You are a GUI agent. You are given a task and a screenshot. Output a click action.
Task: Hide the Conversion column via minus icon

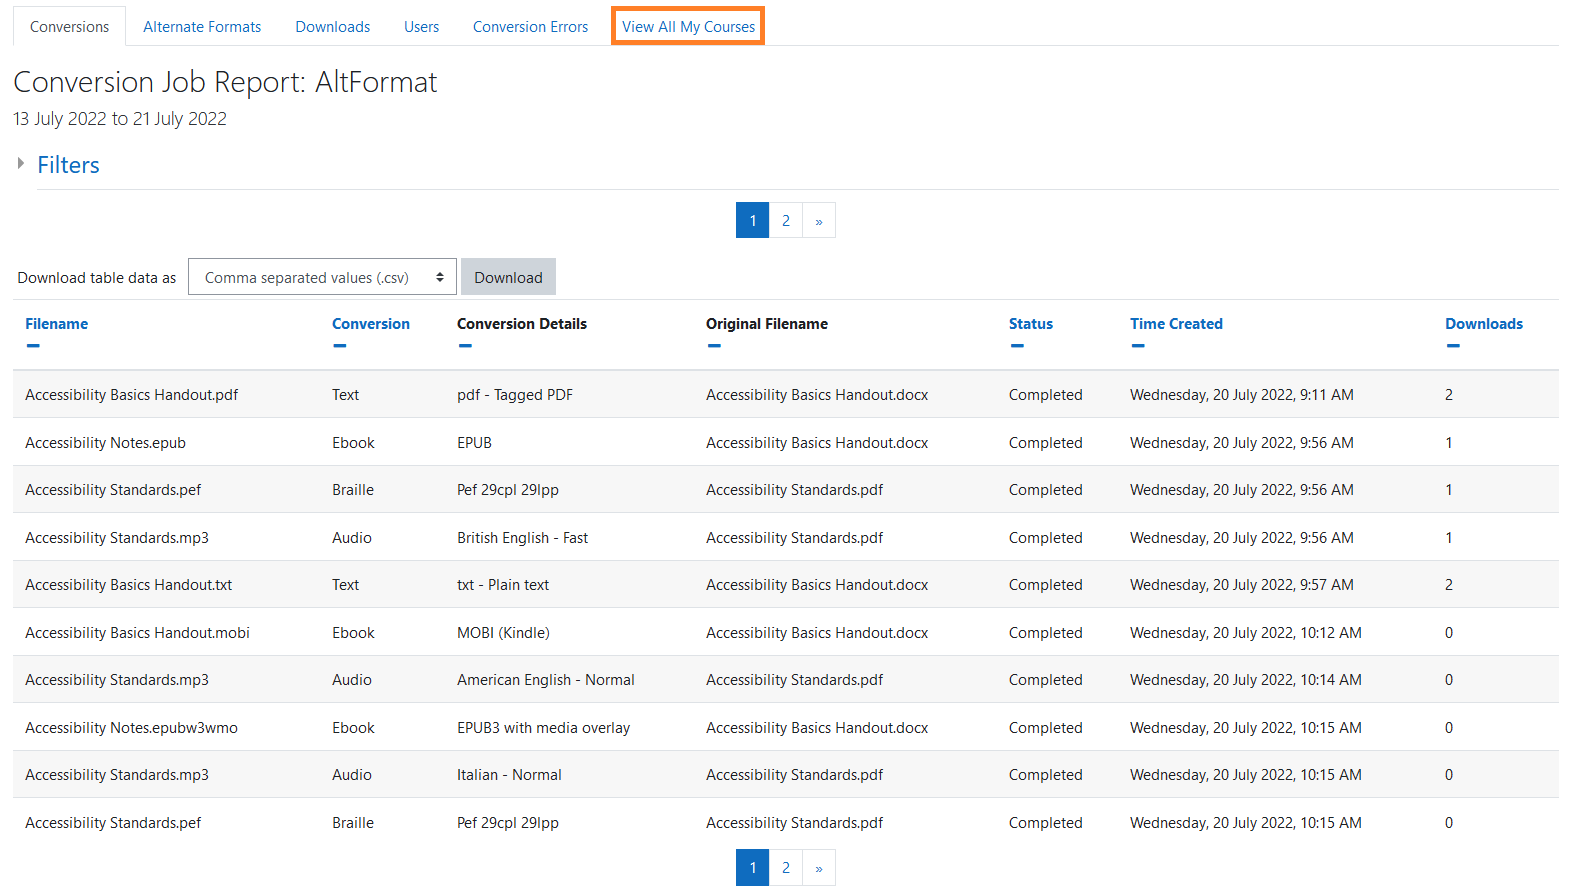(x=340, y=346)
